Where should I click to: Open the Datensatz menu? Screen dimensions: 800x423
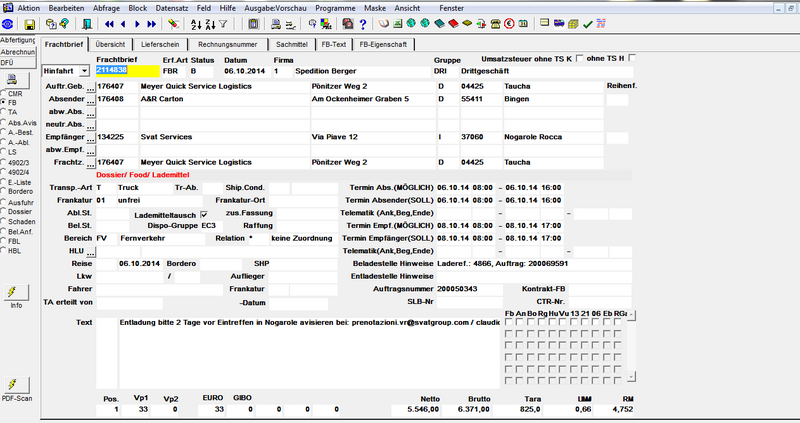(172, 8)
